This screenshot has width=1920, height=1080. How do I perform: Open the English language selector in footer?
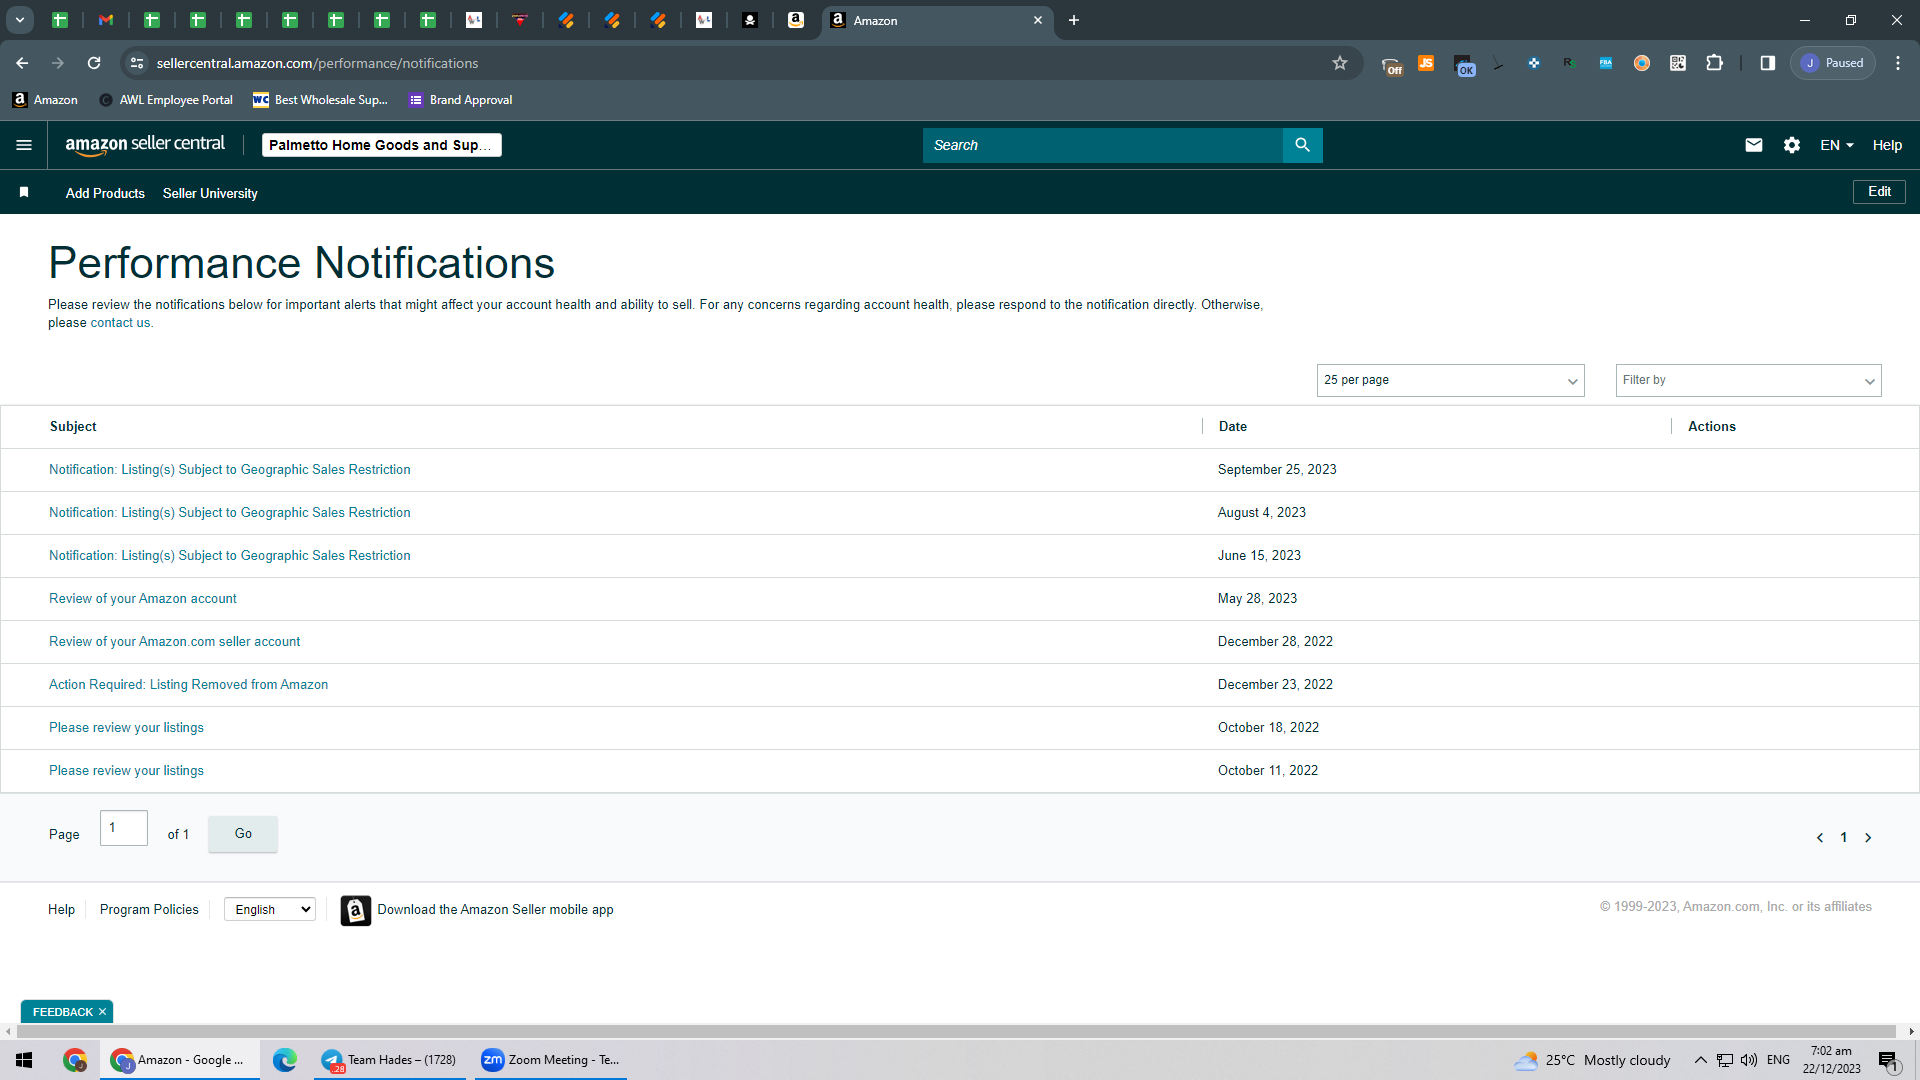click(270, 909)
